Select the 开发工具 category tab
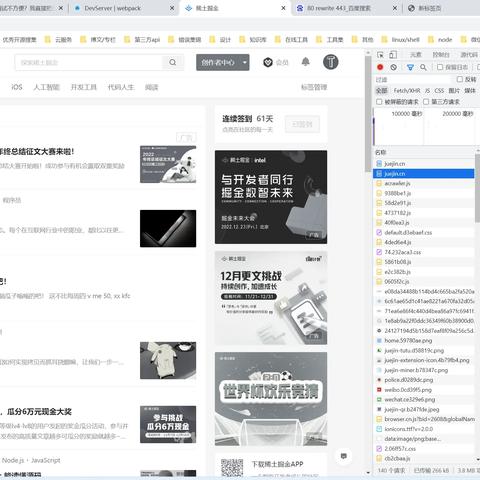Image resolution: width=480 pixels, height=480 pixels. [84, 87]
